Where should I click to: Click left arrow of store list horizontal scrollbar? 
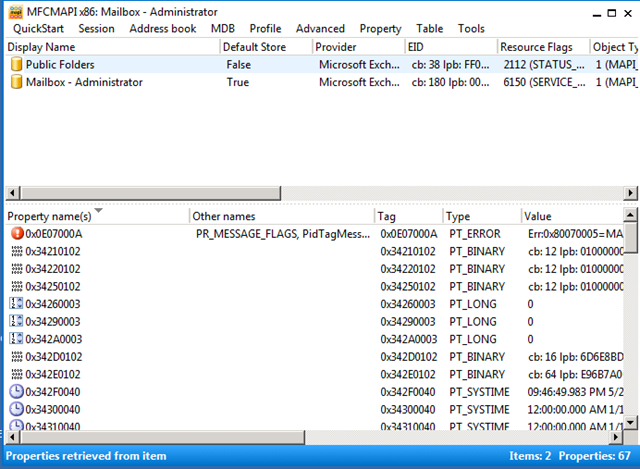12,193
